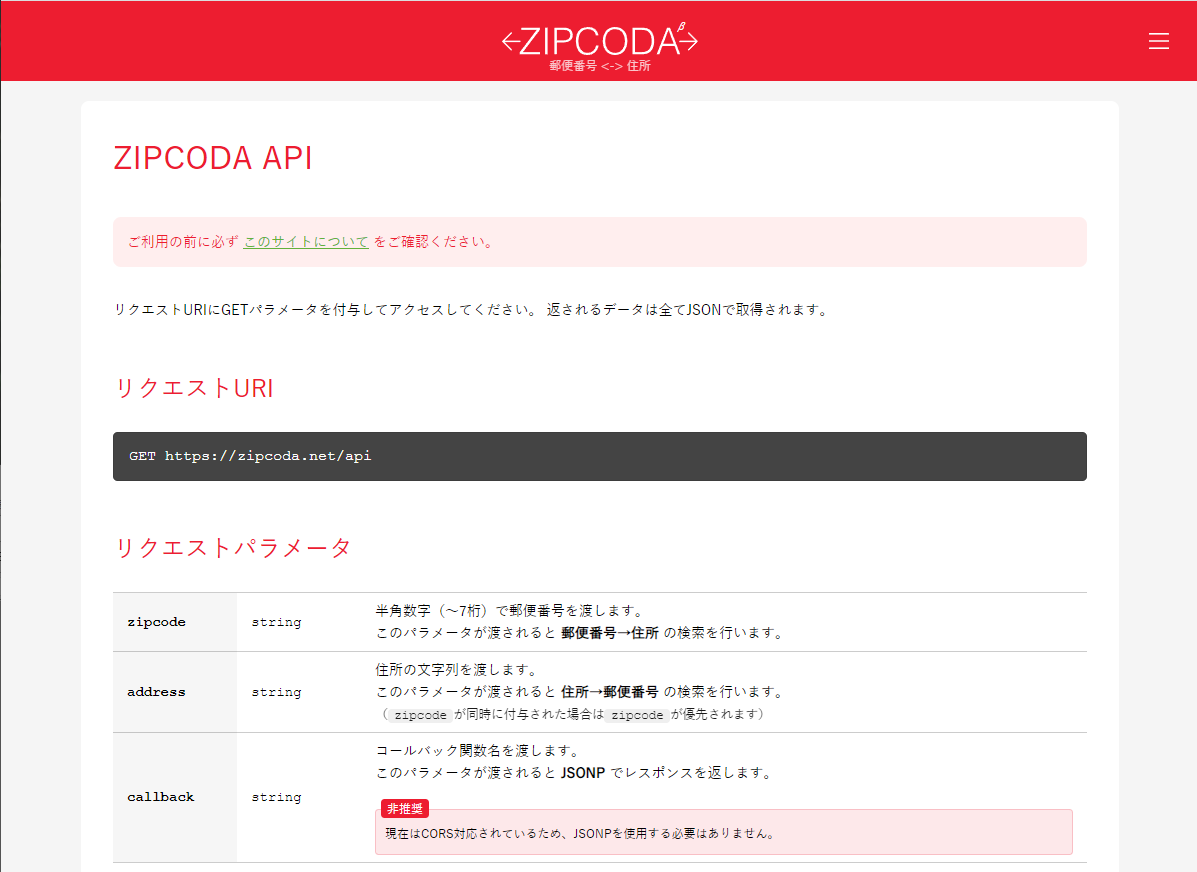Click the left arrow of the ZIPCODA logo
1197x872 pixels.
(x=510, y=41)
